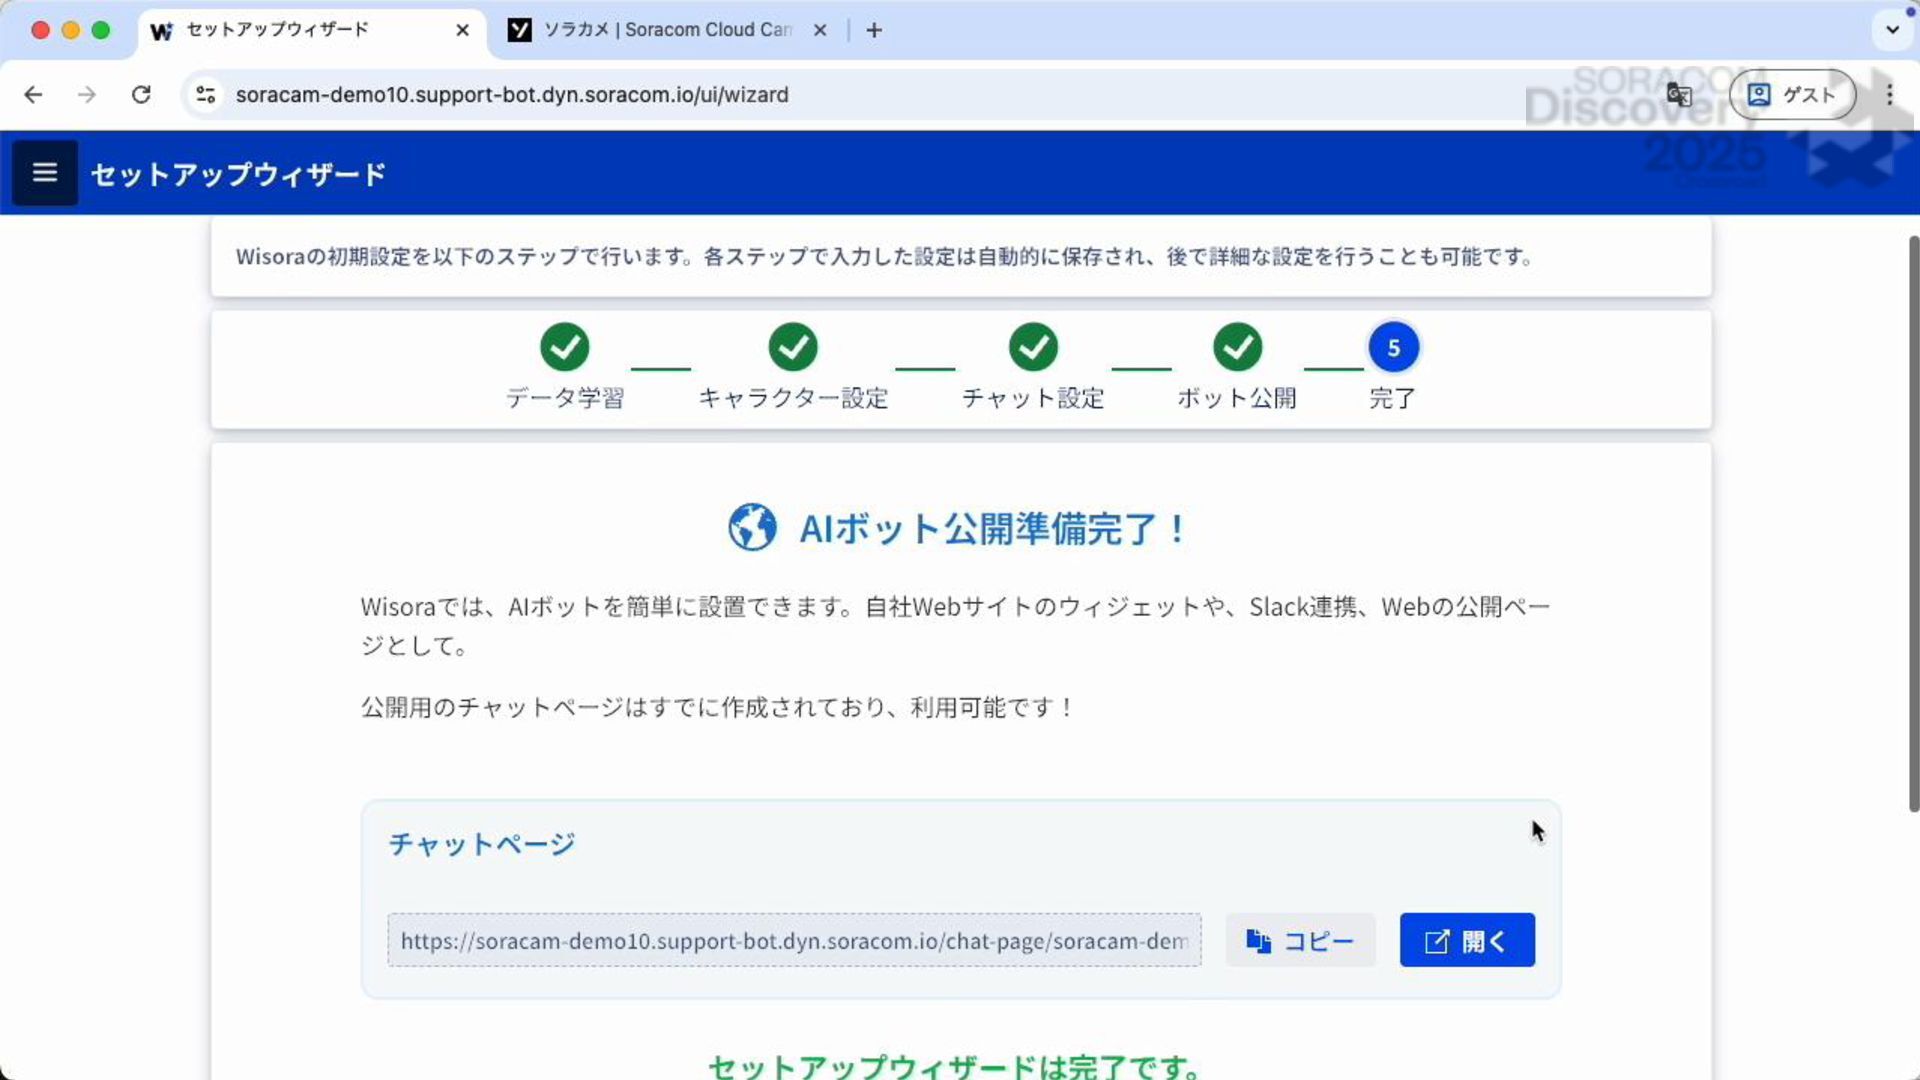Expand the tab search dropdown arrow
This screenshot has width=1920, height=1080.
1892,30
